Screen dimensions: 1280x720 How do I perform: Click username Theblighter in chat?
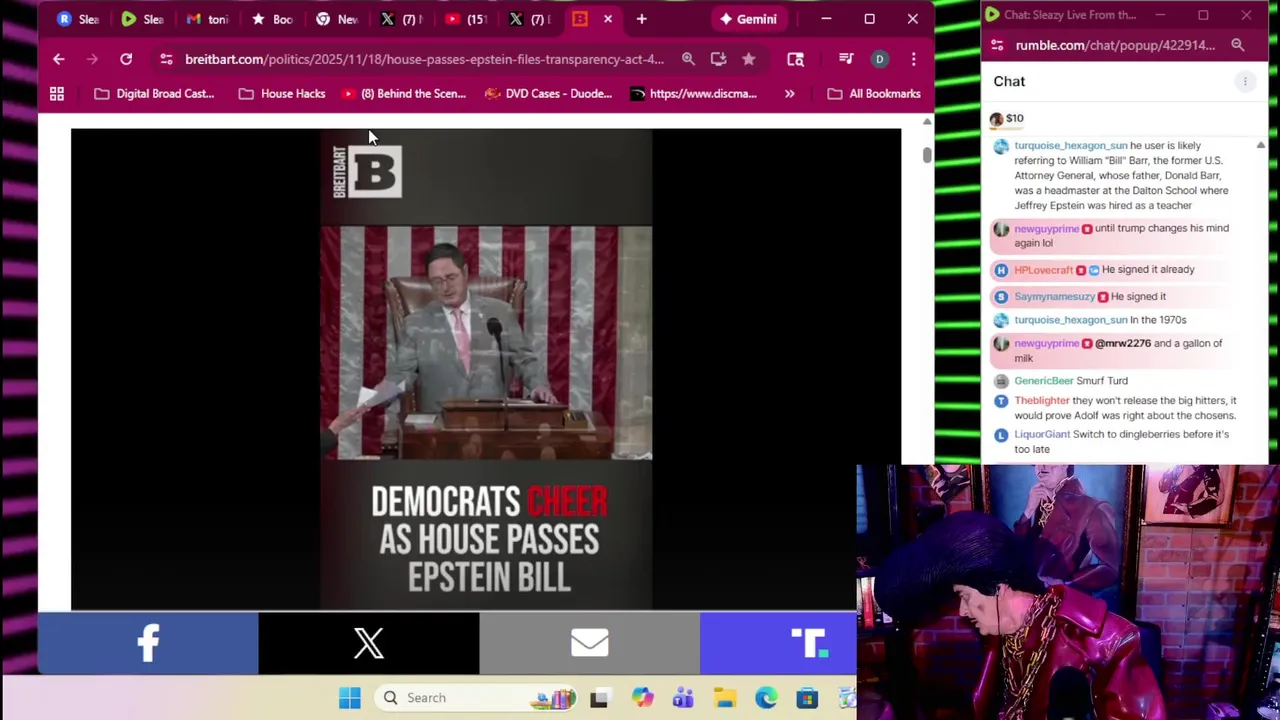coord(1041,401)
